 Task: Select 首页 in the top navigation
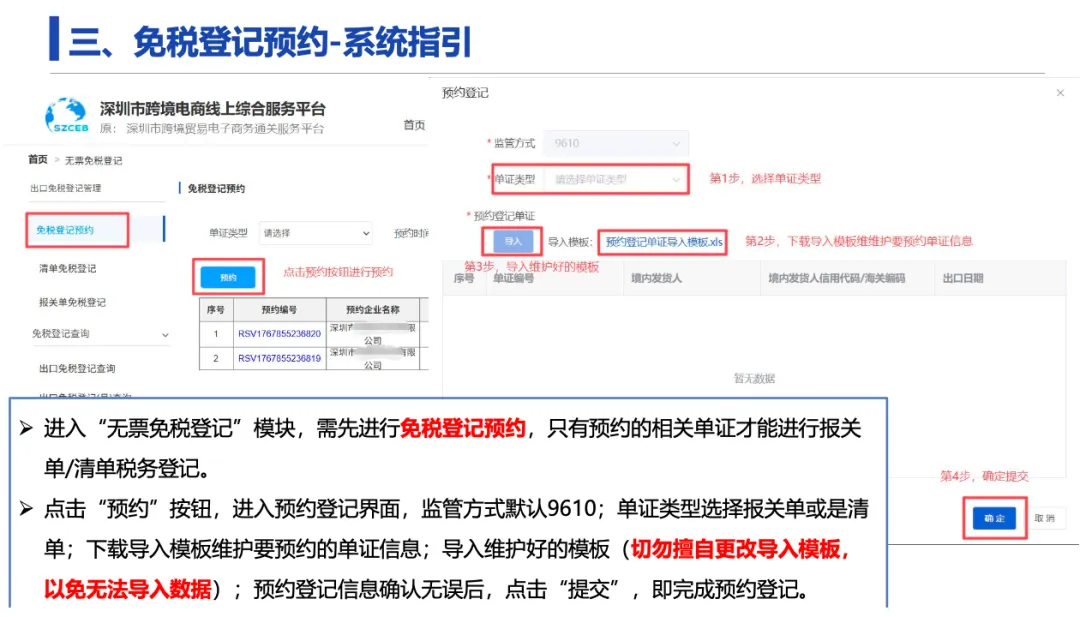click(415, 125)
